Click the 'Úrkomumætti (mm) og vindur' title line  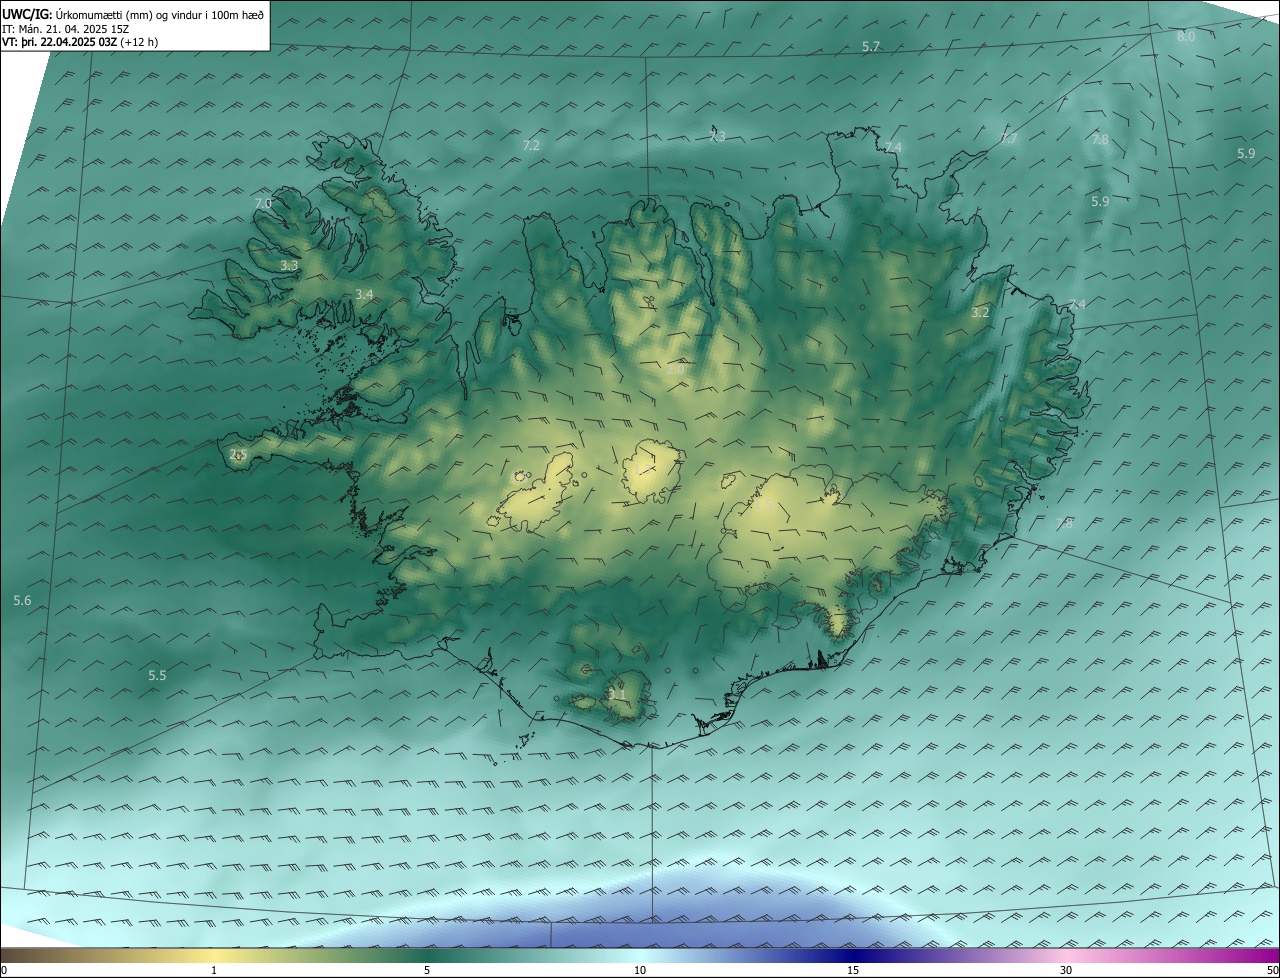pos(133,14)
